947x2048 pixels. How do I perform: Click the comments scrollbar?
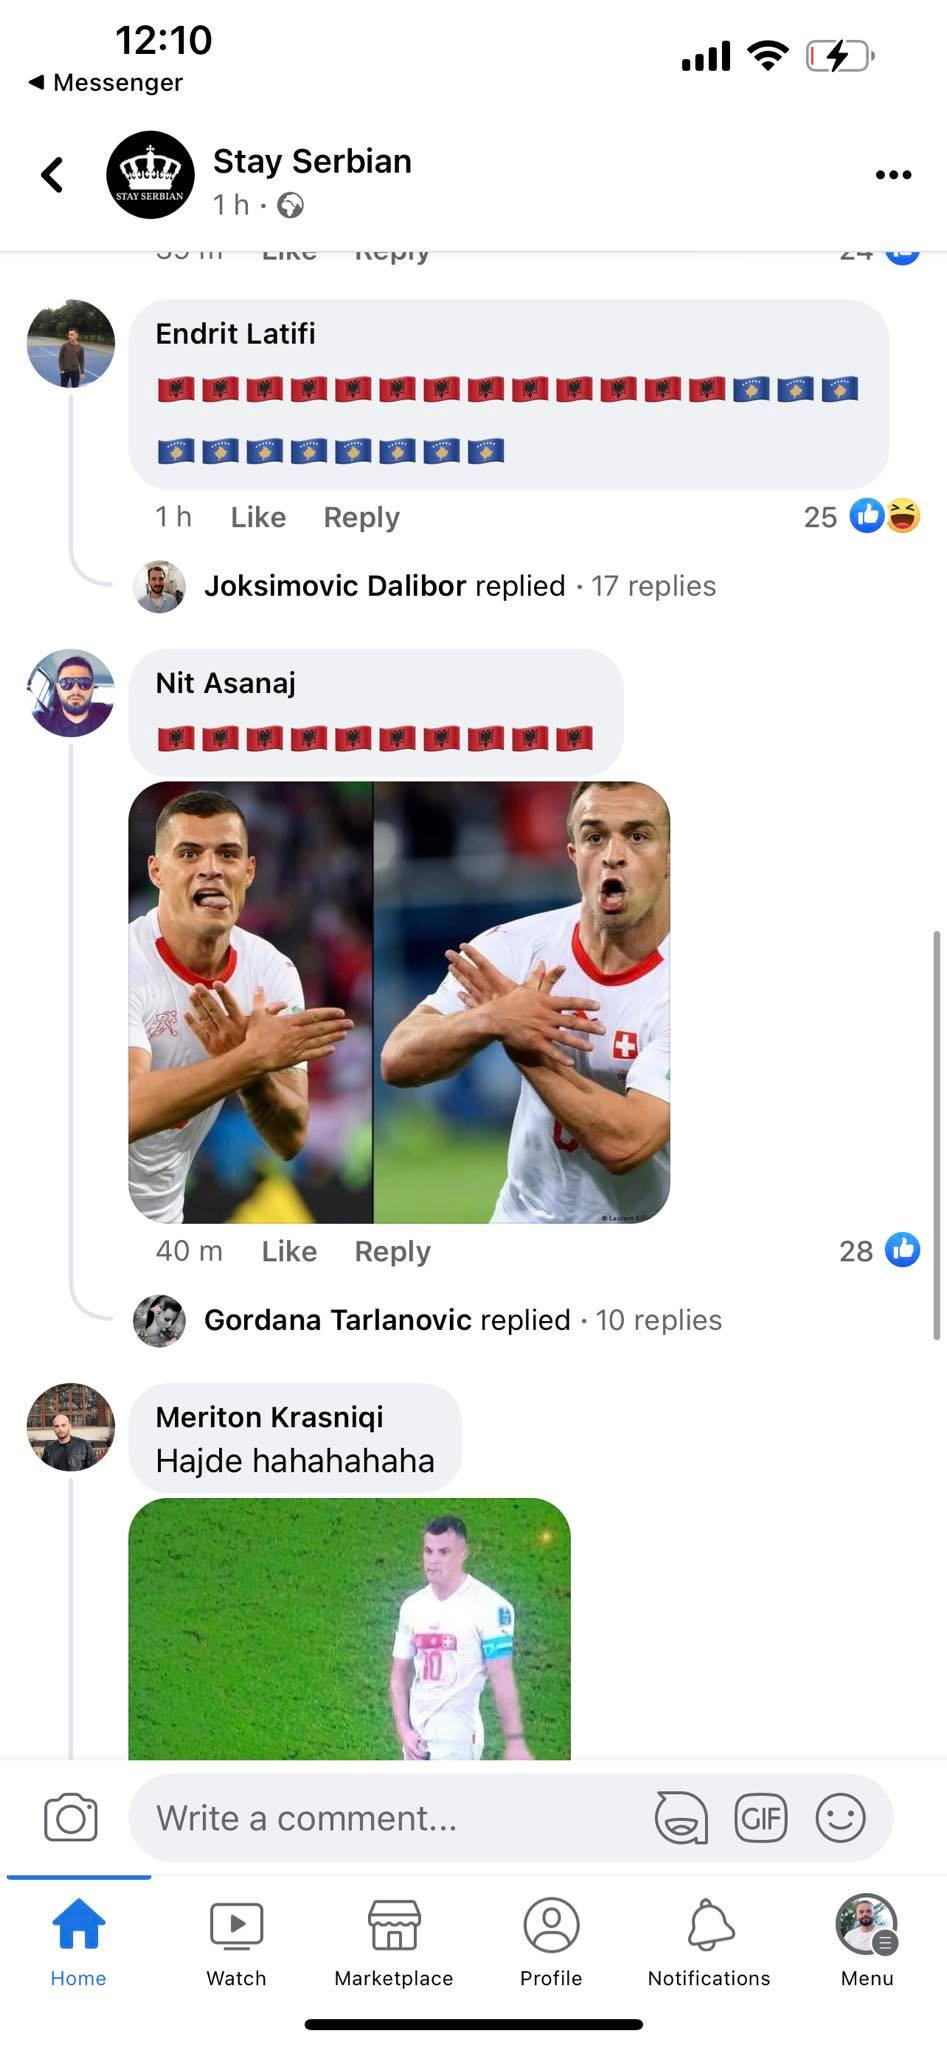[936, 1134]
